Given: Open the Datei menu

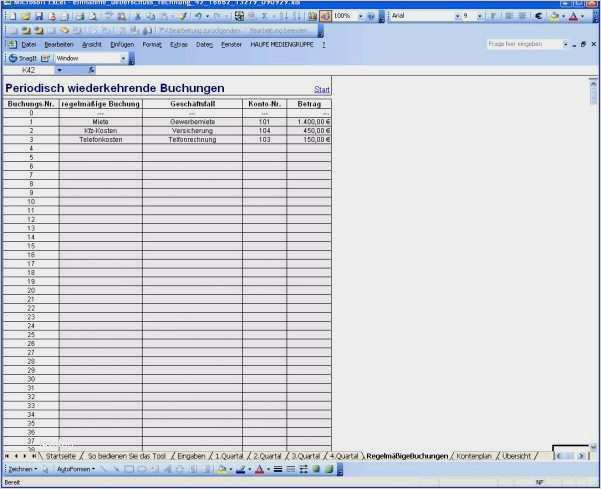Looking at the screenshot, I should pyautogui.click(x=29, y=44).
